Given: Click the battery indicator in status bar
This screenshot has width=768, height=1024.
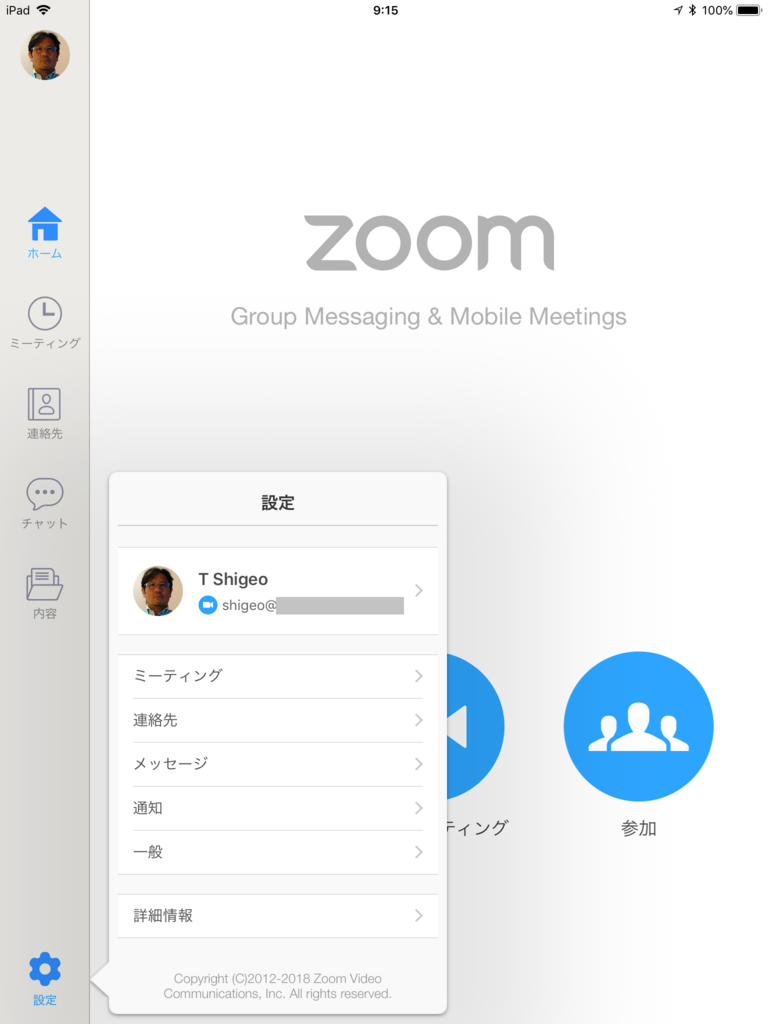Looking at the screenshot, I should click(750, 10).
